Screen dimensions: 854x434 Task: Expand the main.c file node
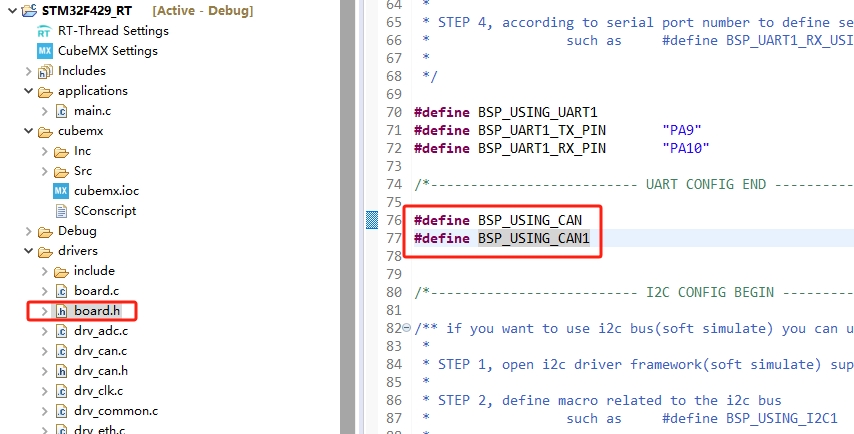click(45, 111)
